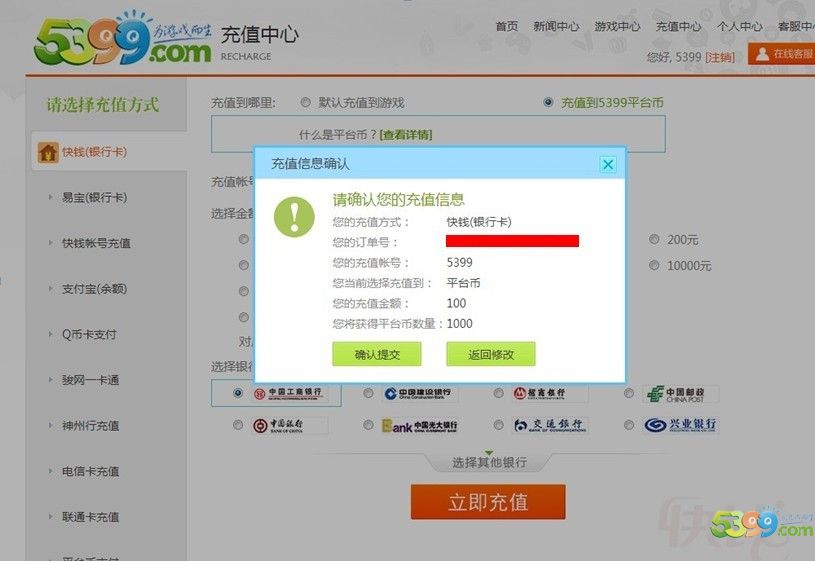Click the 中国建设银行 logo
Viewport: 815px width, 561px height.
[418, 394]
